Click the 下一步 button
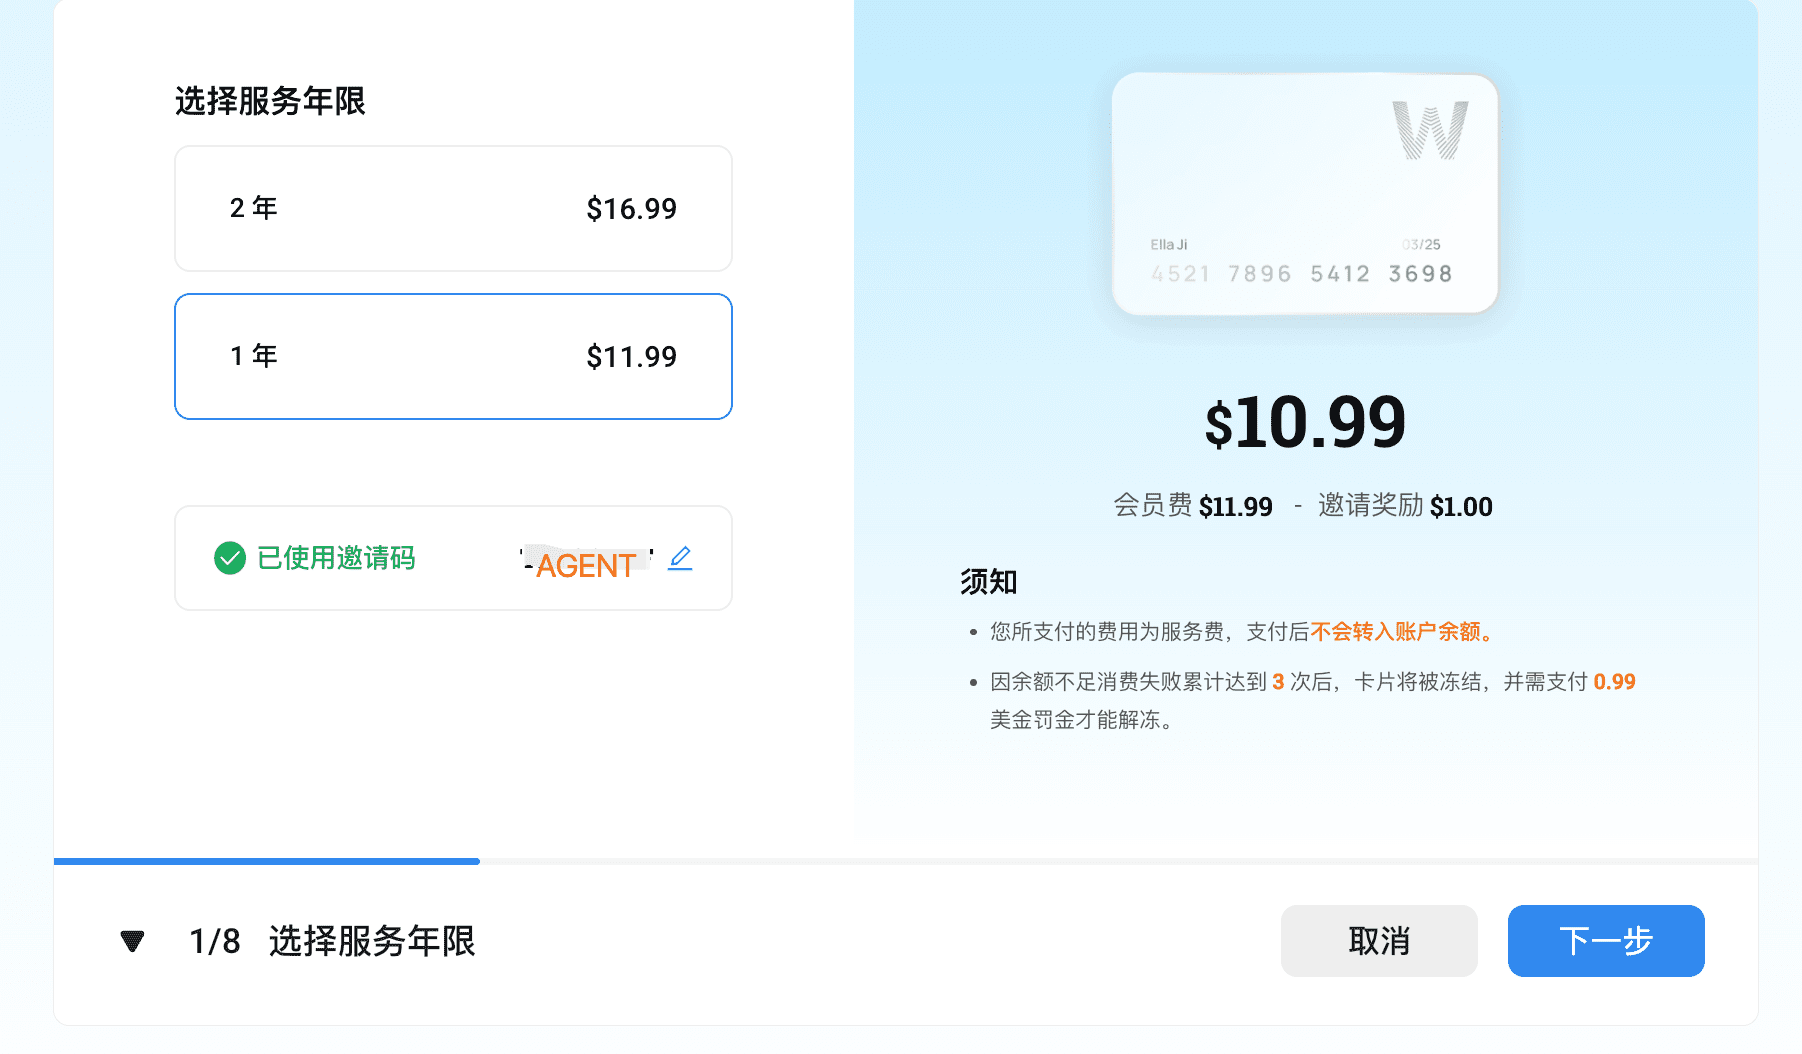The width and height of the screenshot is (1802, 1054). point(1606,941)
